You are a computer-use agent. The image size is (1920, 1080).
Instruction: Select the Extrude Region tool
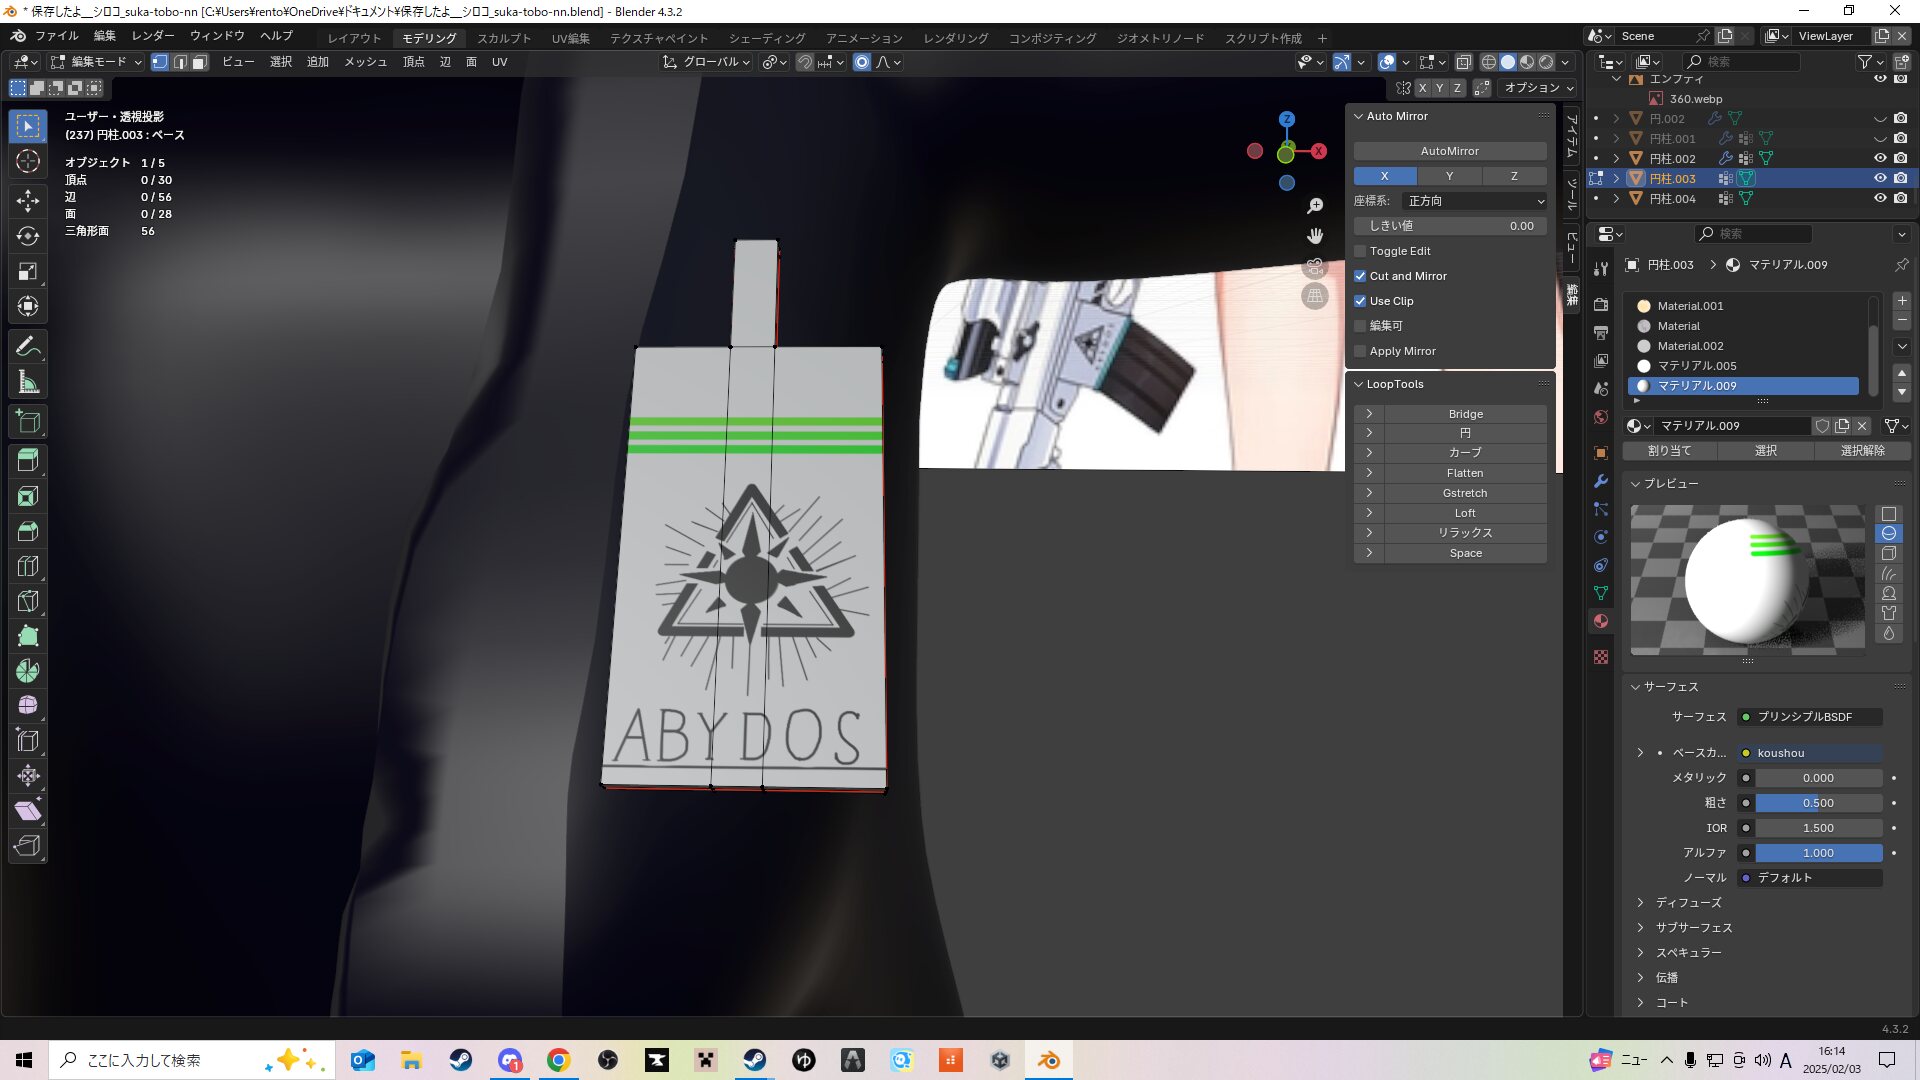click(28, 460)
